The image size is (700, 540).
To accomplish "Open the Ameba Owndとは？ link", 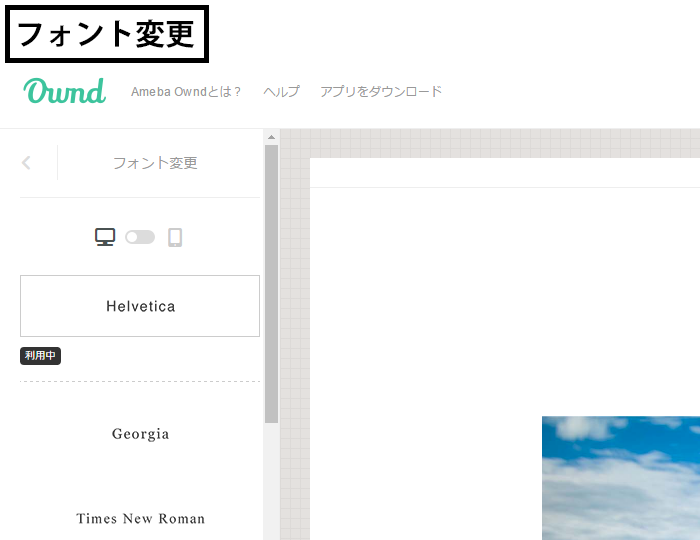I will [187, 92].
